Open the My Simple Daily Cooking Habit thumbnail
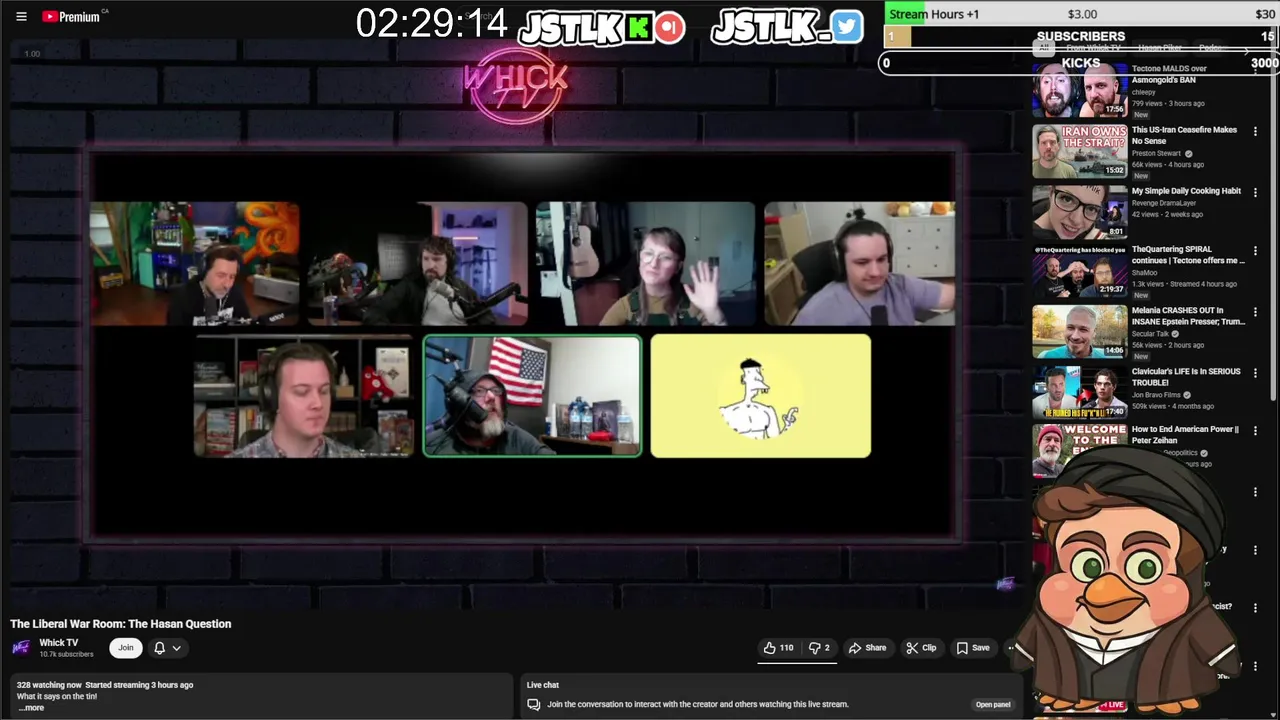This screenshot has height=720, width=1280. (x=1080, y=211)
